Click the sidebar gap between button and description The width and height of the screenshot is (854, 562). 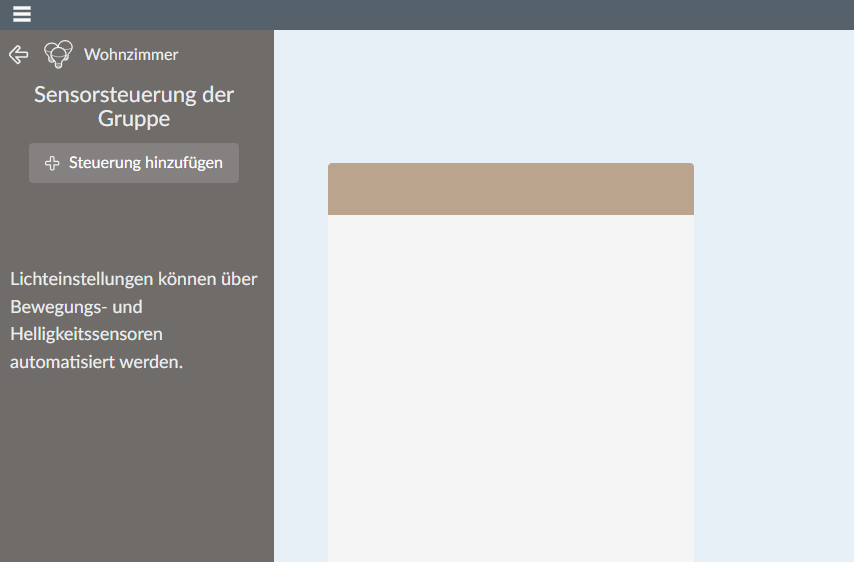tap(136, 225)
